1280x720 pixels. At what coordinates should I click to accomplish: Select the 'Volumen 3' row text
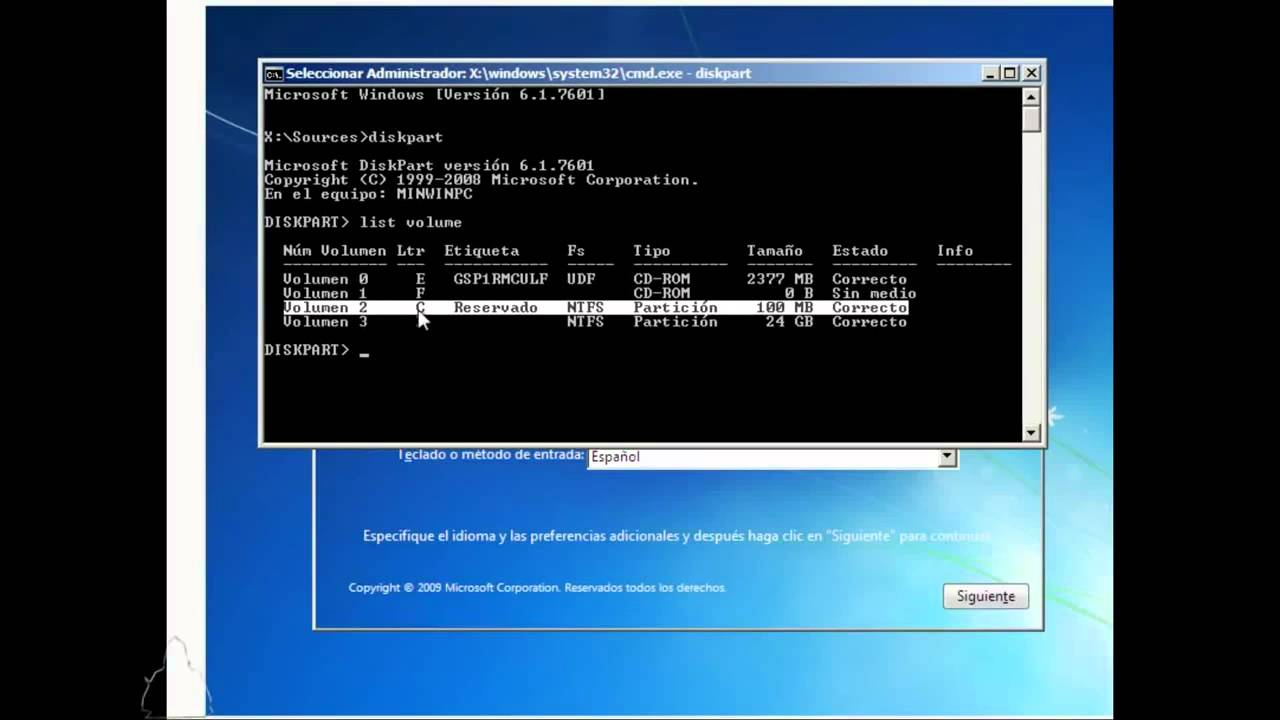coord(325,322)
